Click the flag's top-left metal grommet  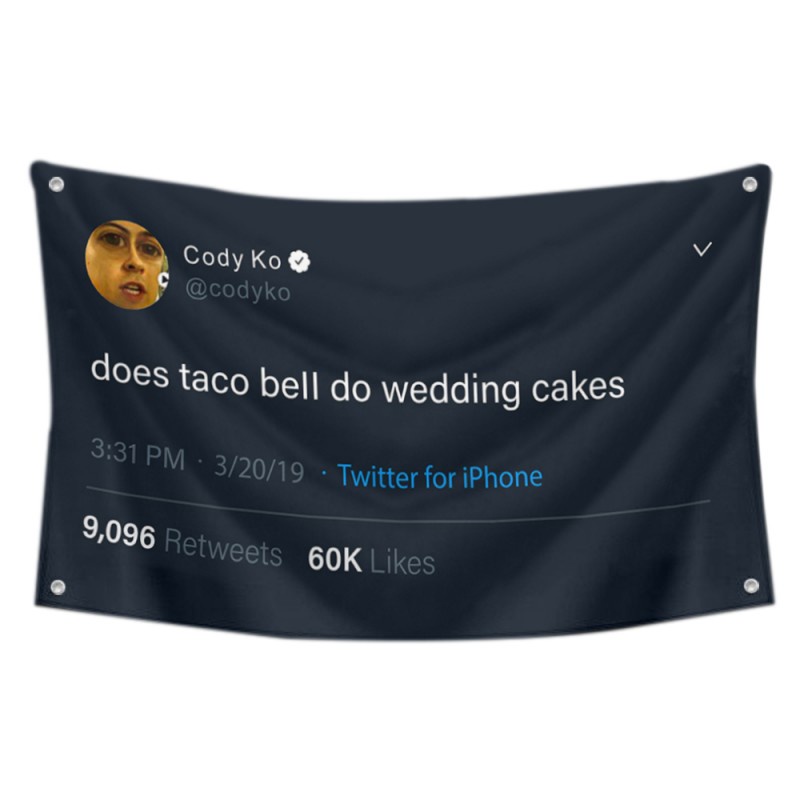(57, 184)
